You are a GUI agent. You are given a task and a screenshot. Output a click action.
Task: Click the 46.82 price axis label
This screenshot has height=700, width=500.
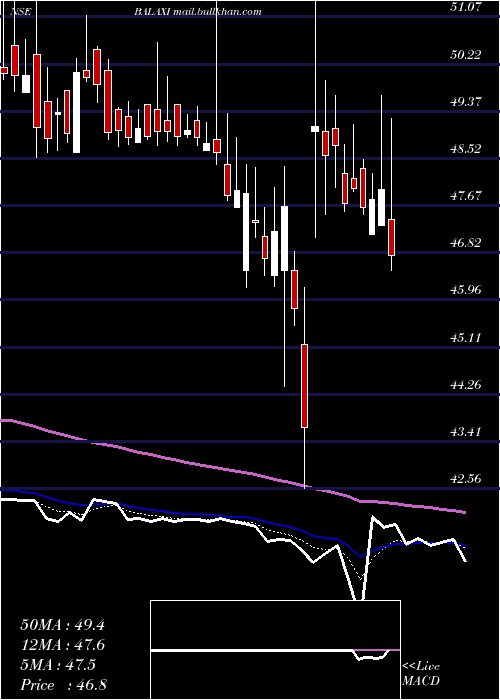point(466,243)
